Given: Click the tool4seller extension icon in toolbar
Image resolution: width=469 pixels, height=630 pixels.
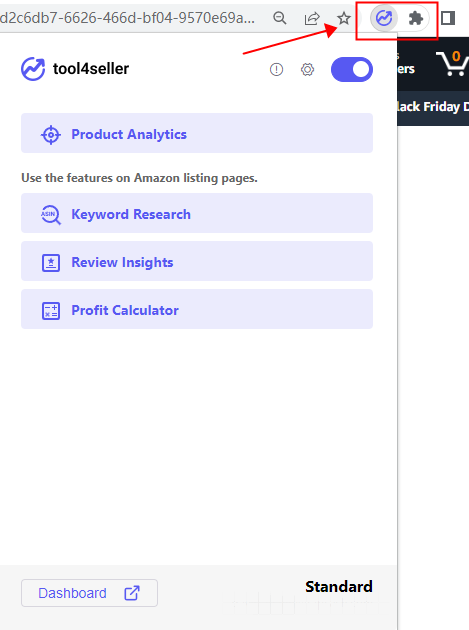Looking at the screenshot, I should tap(383, 18).
